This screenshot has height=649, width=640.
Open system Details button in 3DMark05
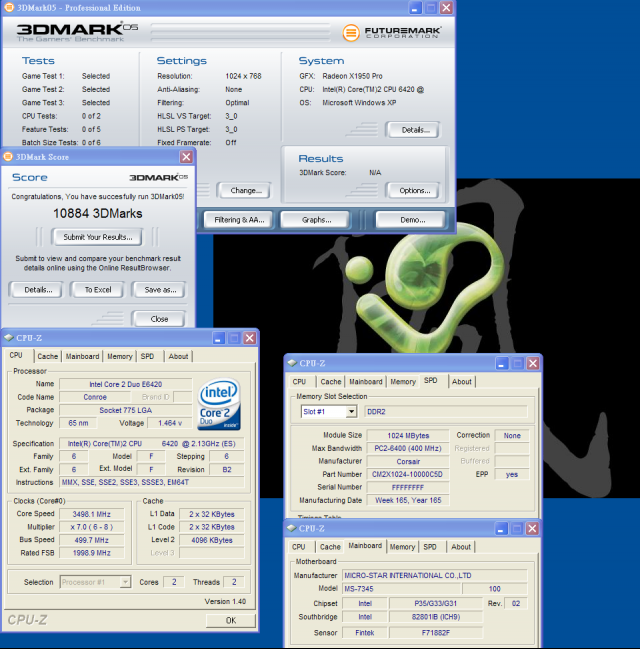(414, 130)
